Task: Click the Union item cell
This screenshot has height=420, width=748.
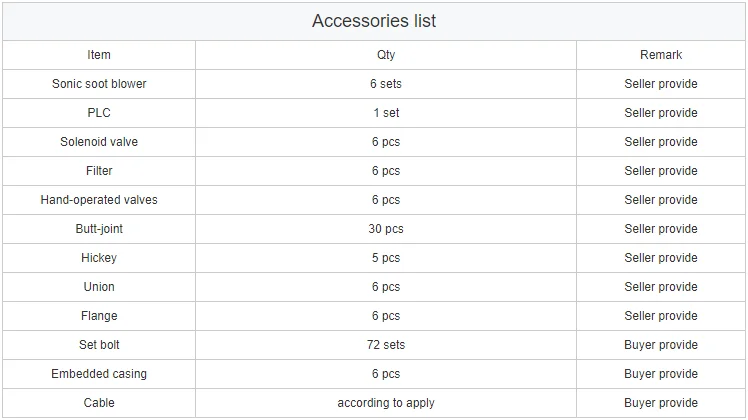Action: 99,287
